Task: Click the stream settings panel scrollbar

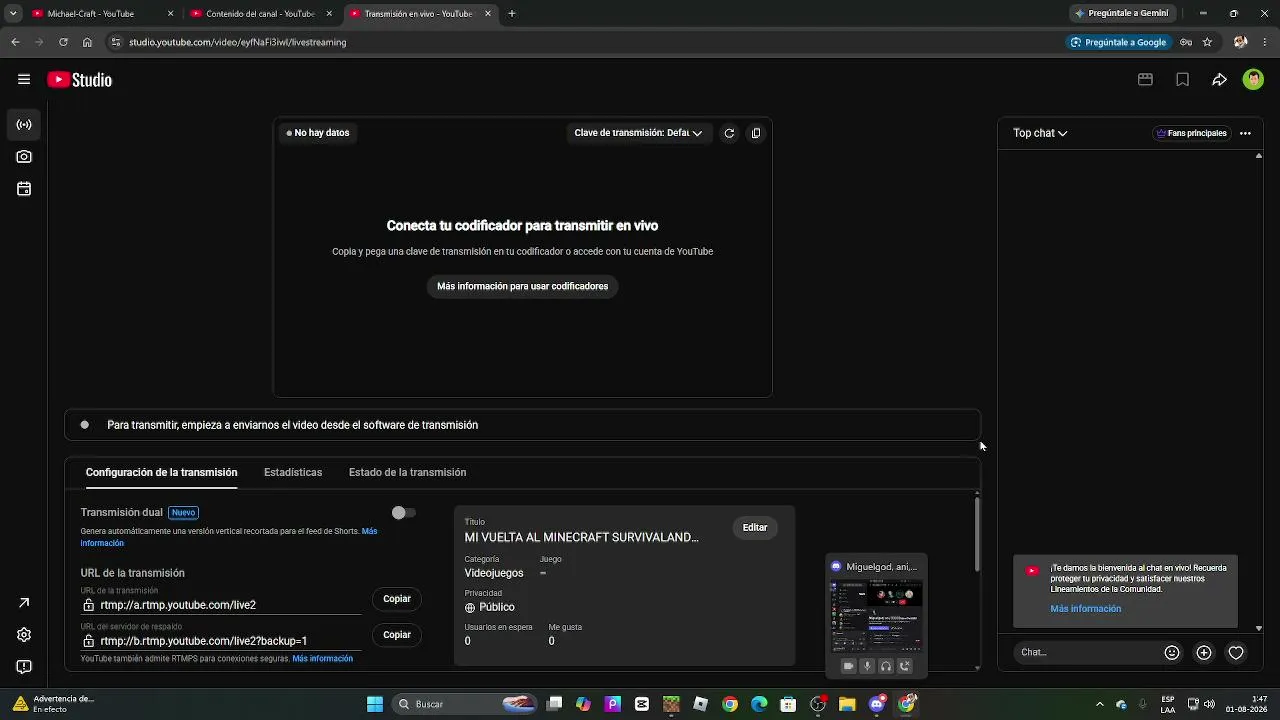Action: coord(977,534)
